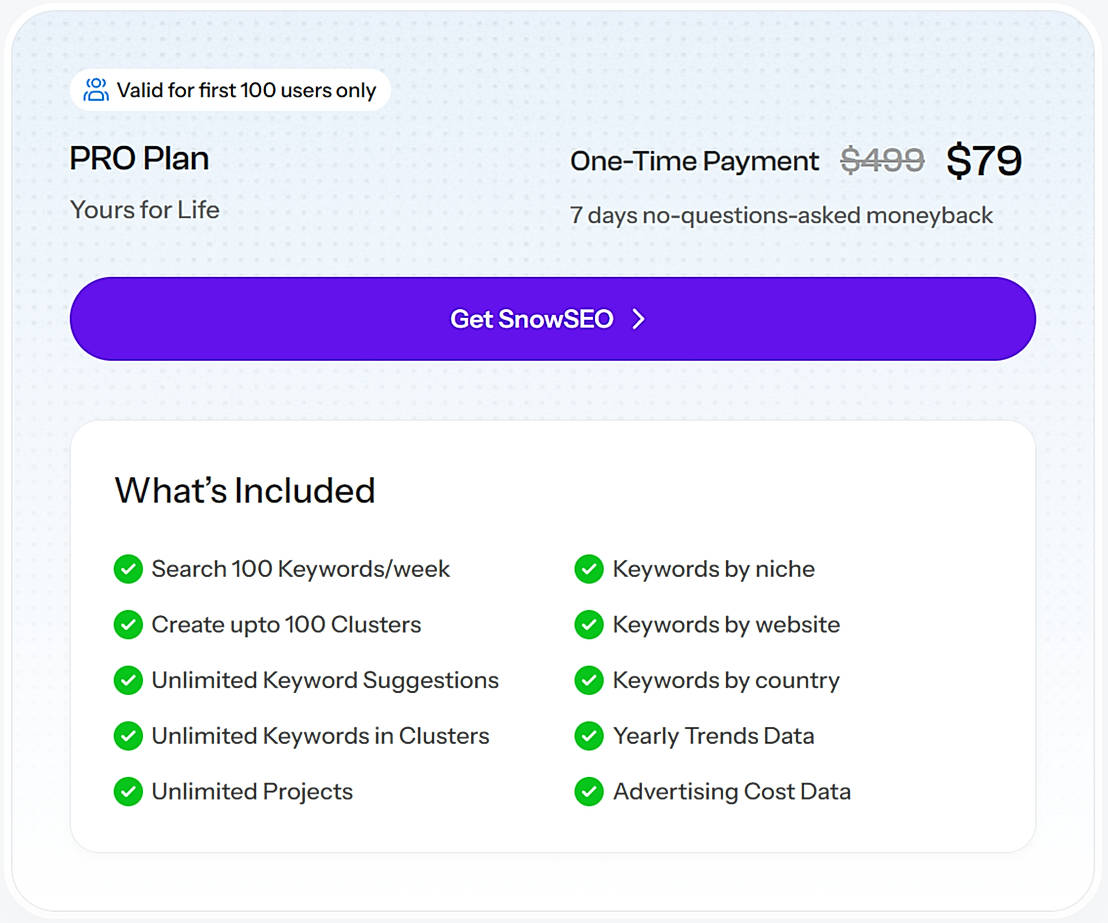Click 'Unlimited Keywords in Clusters' feature text
1108x923 pixels.
pyautogui.click(x=320, y=736)
